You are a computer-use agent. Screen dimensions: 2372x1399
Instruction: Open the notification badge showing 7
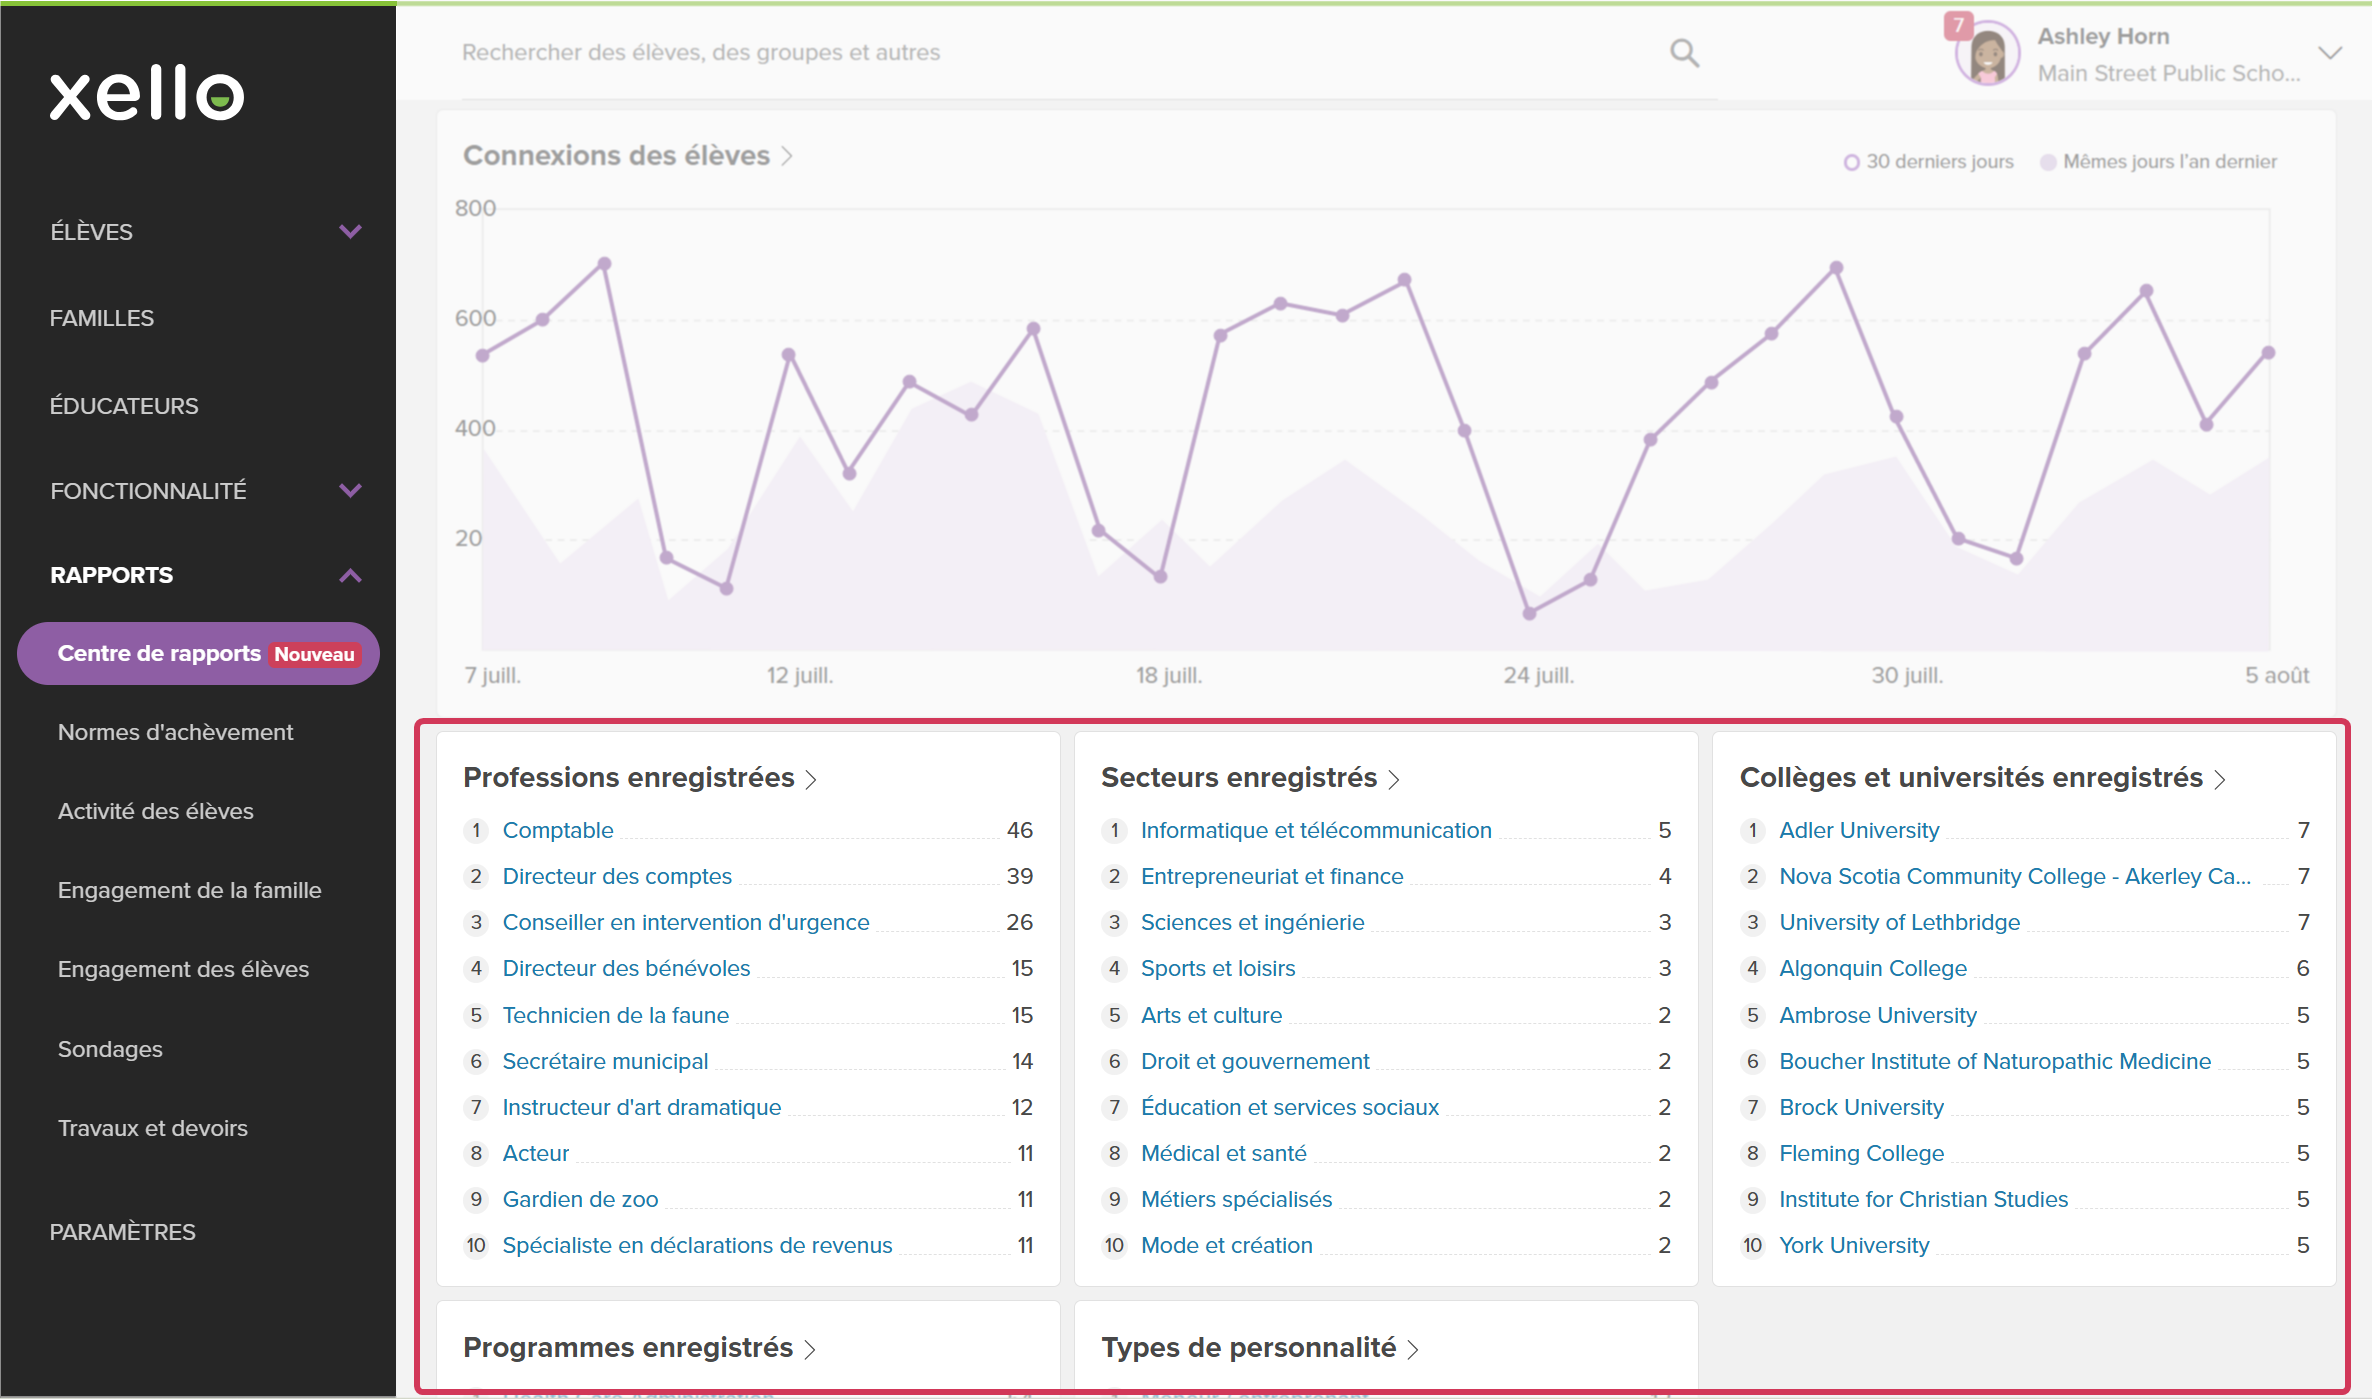[1958, 24]
